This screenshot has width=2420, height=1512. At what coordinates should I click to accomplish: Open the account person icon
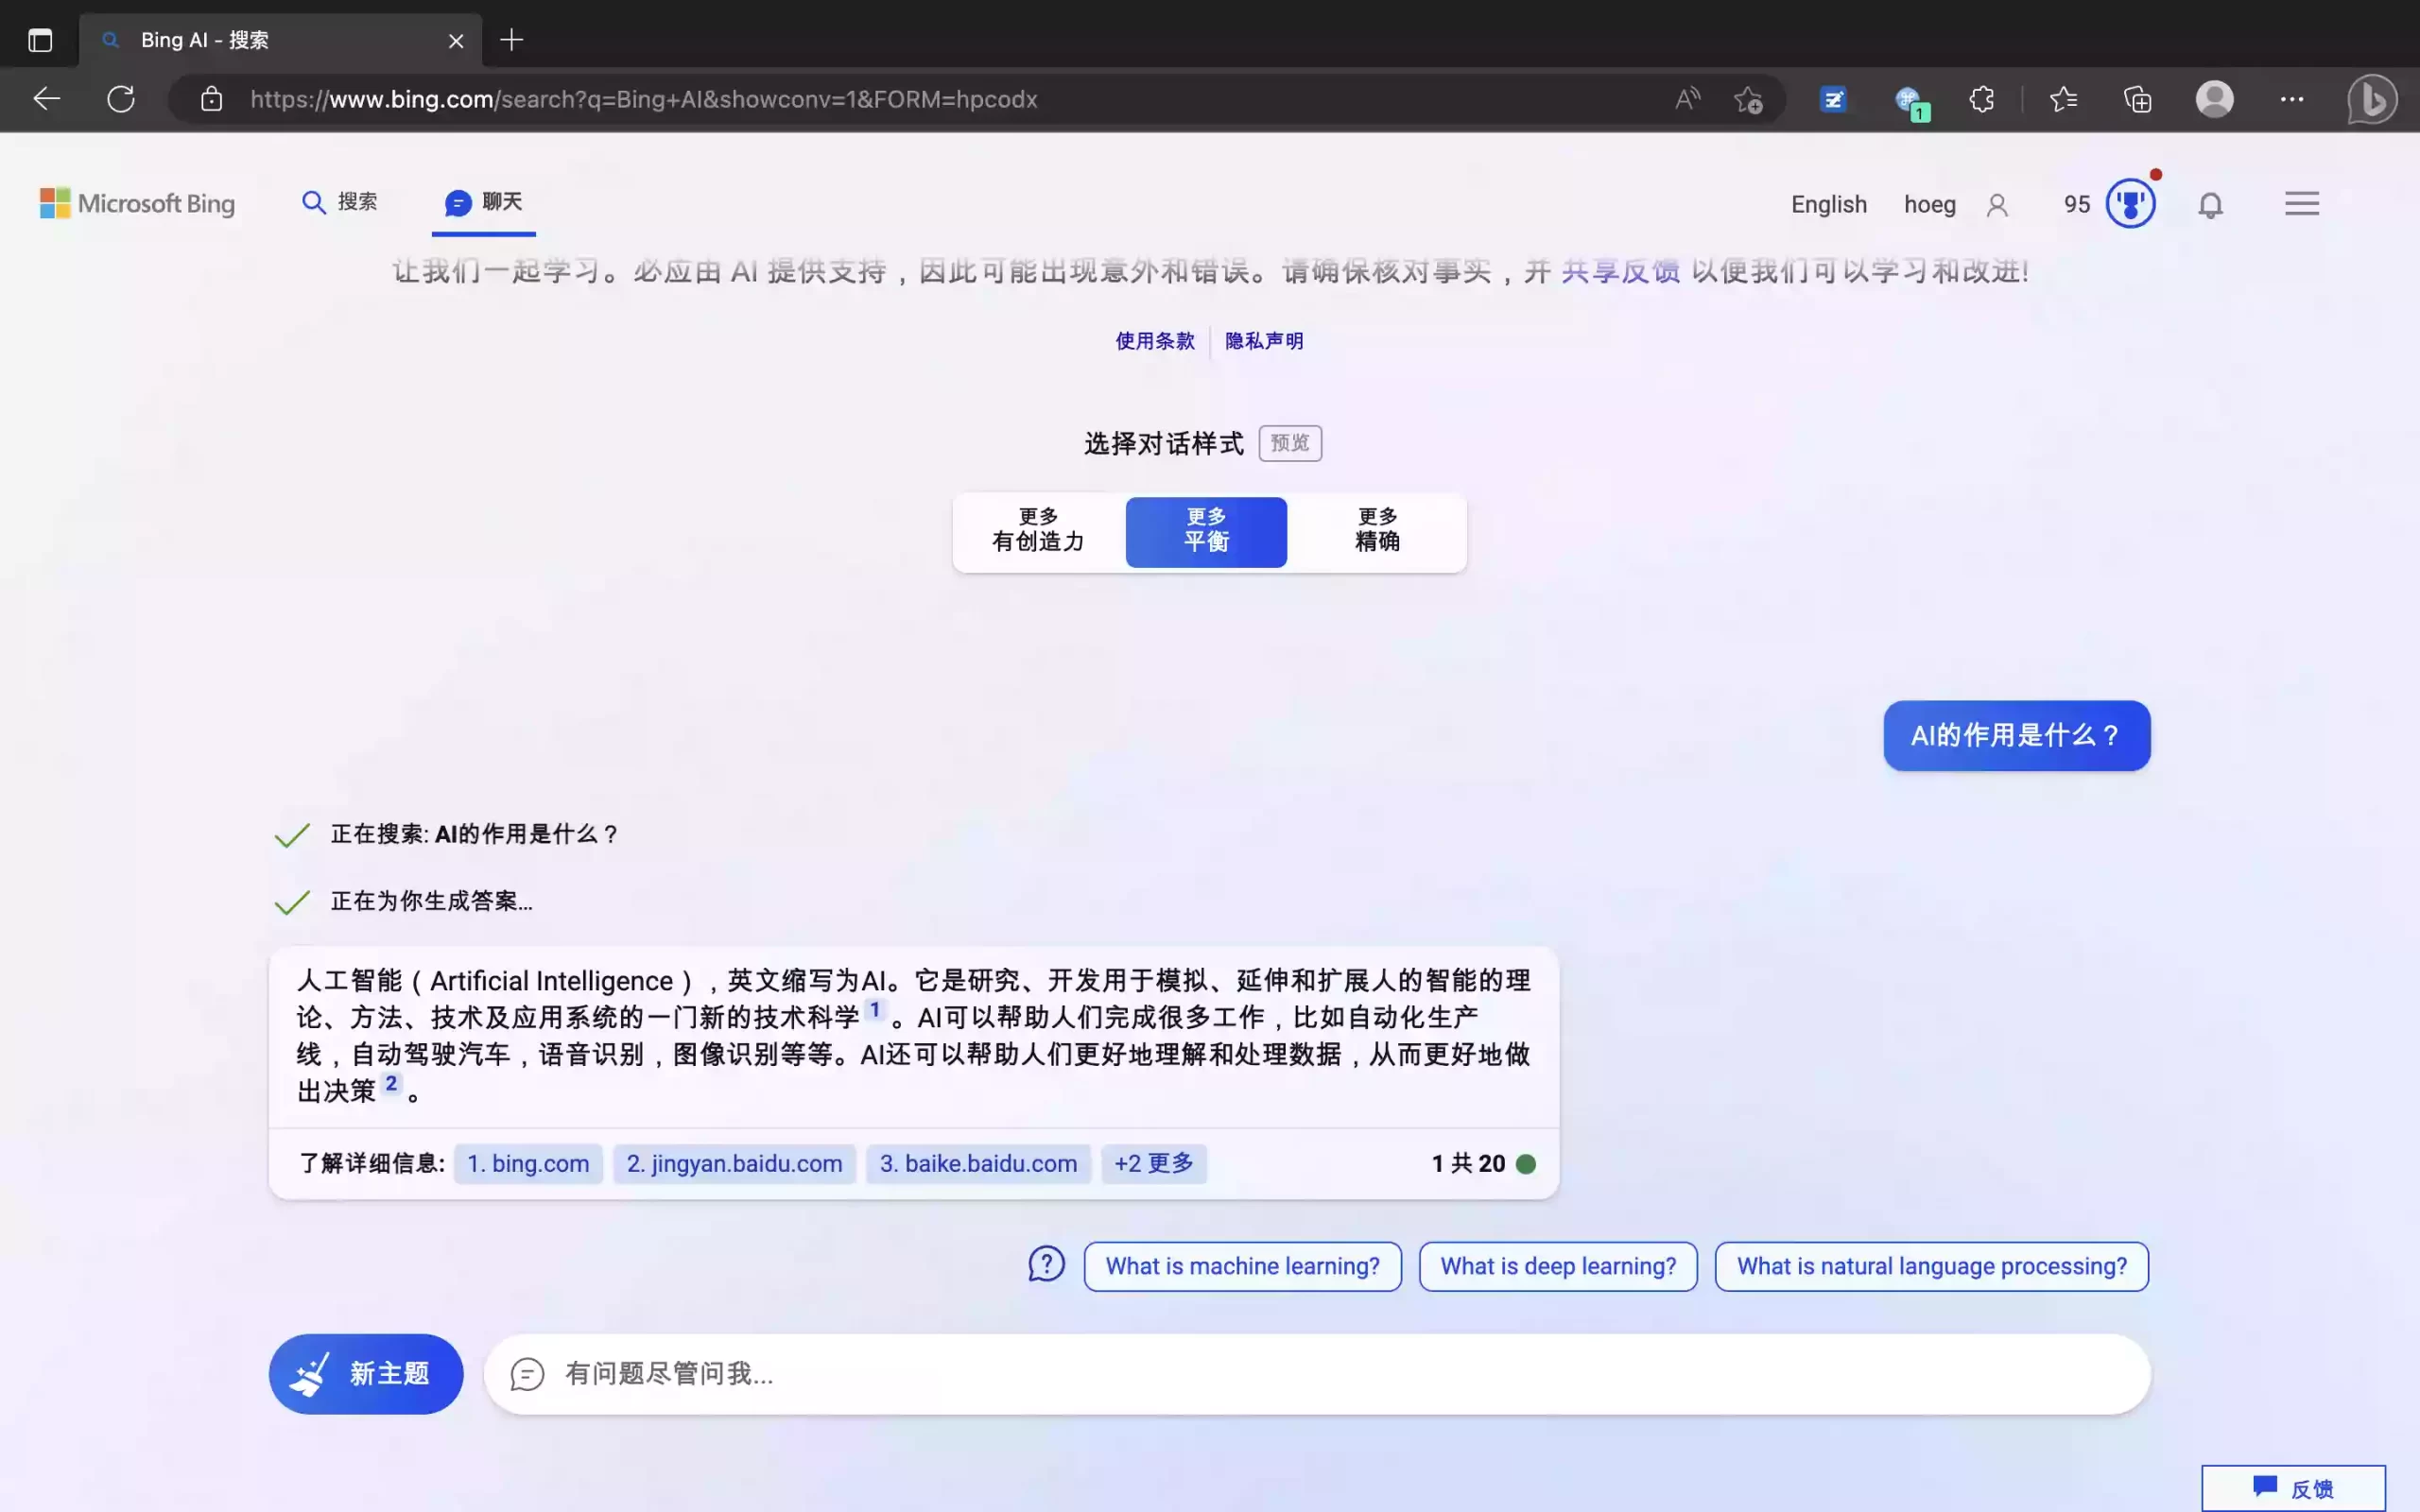coord(1997,205)
